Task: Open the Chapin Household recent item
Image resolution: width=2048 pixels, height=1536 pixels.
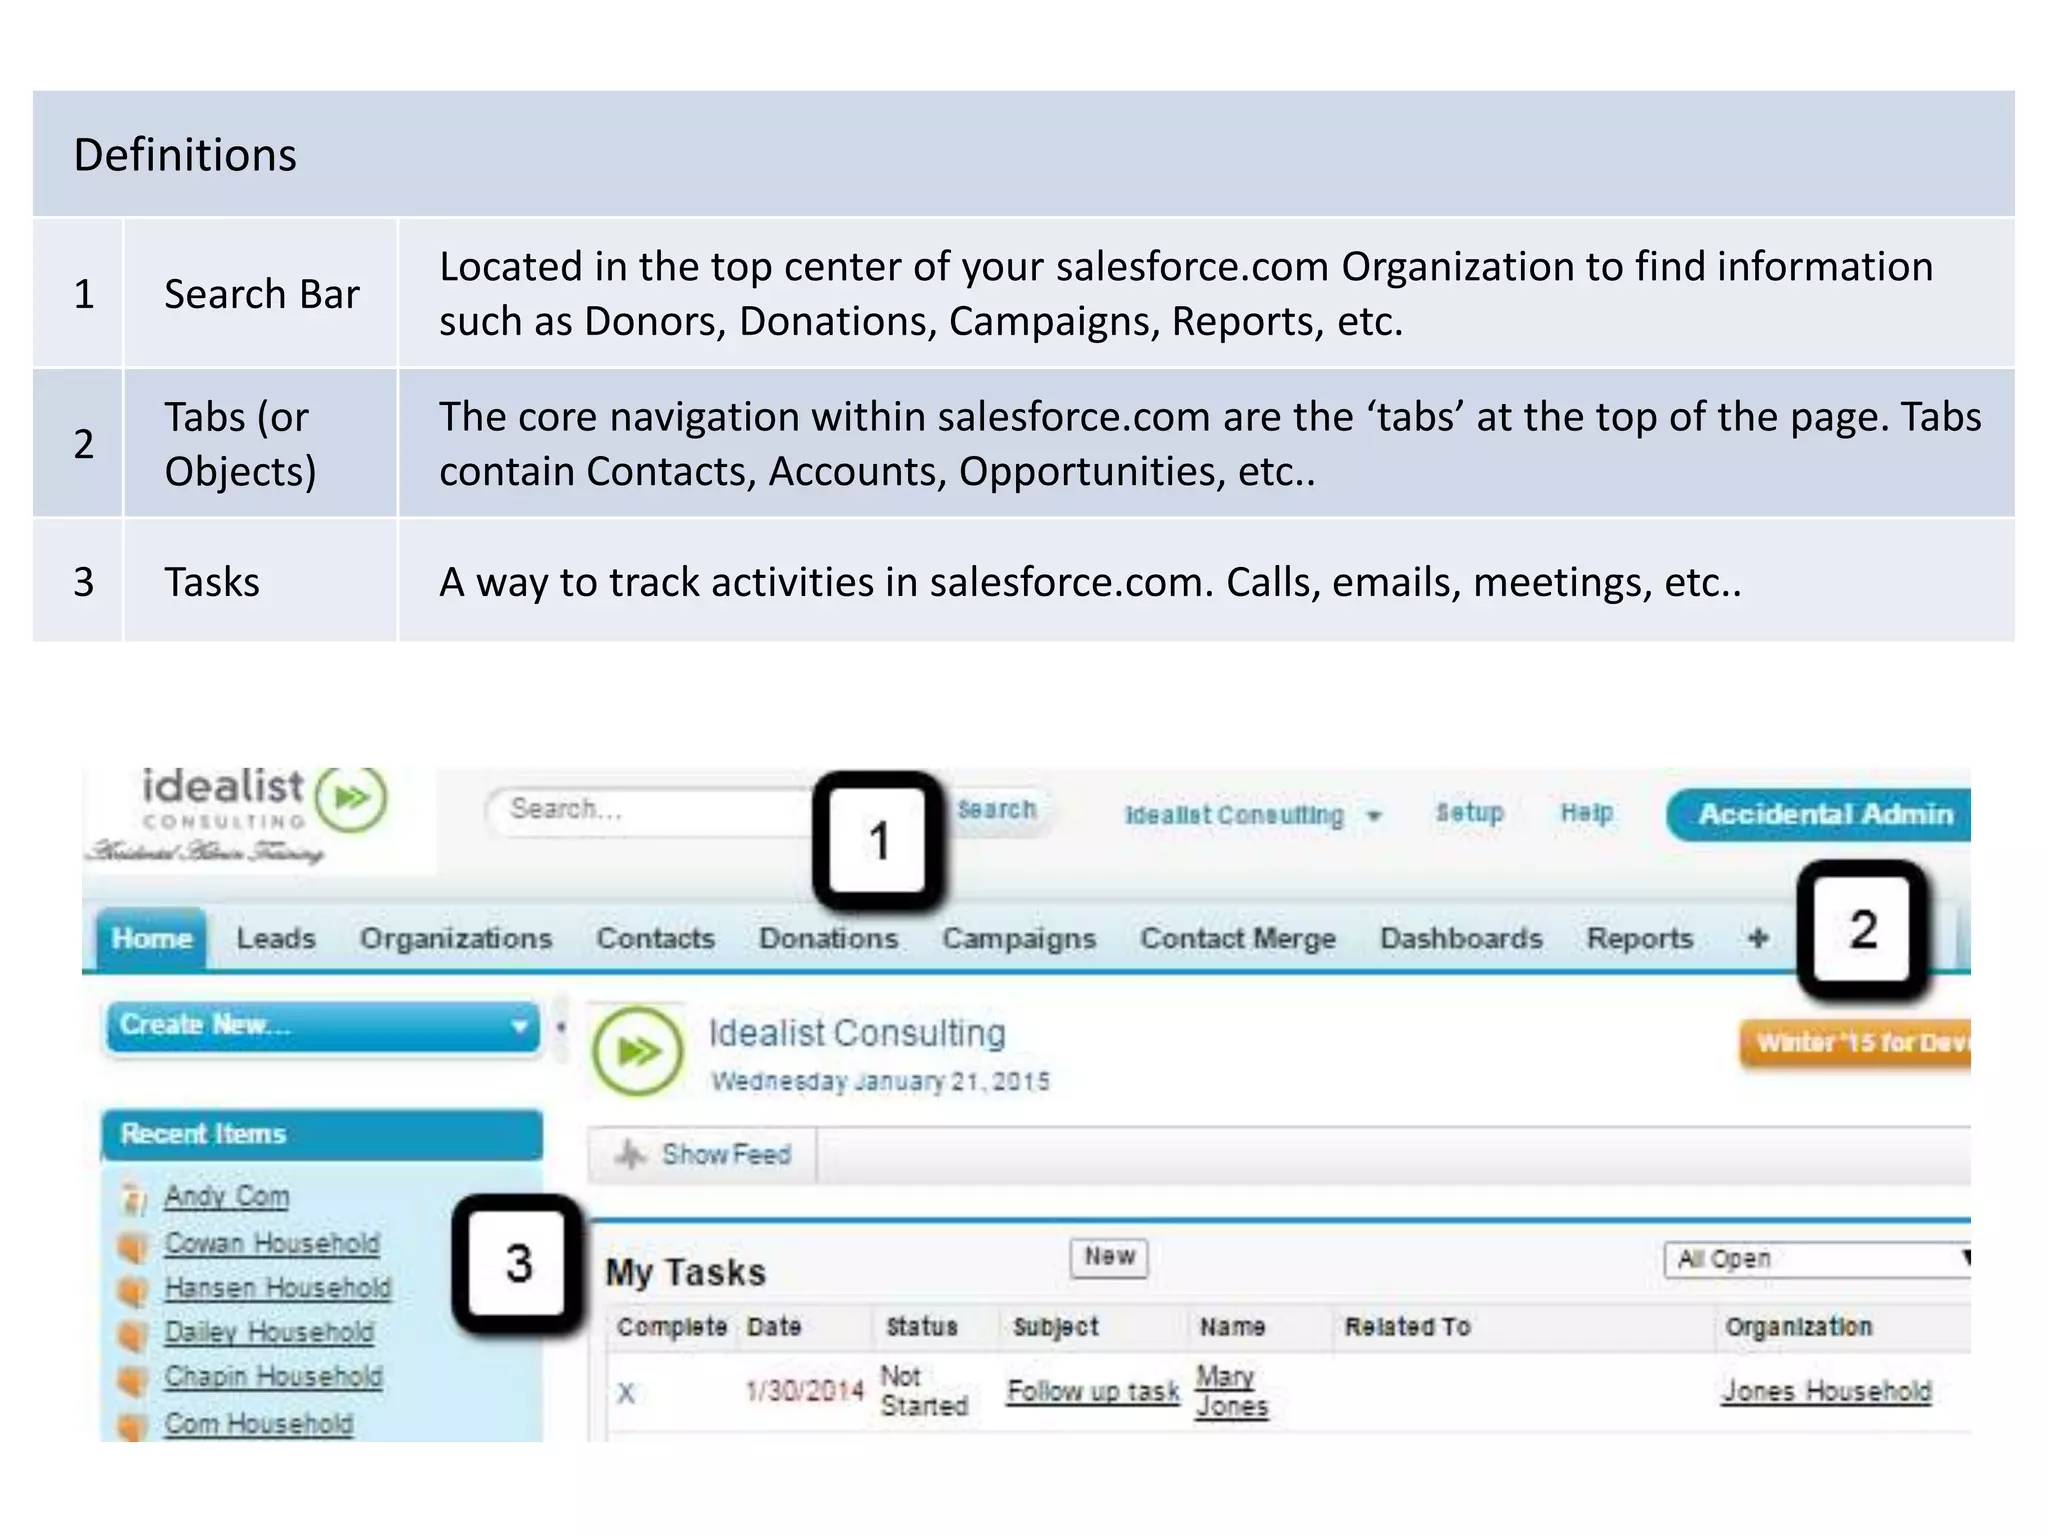Action: pos(274,1378)
